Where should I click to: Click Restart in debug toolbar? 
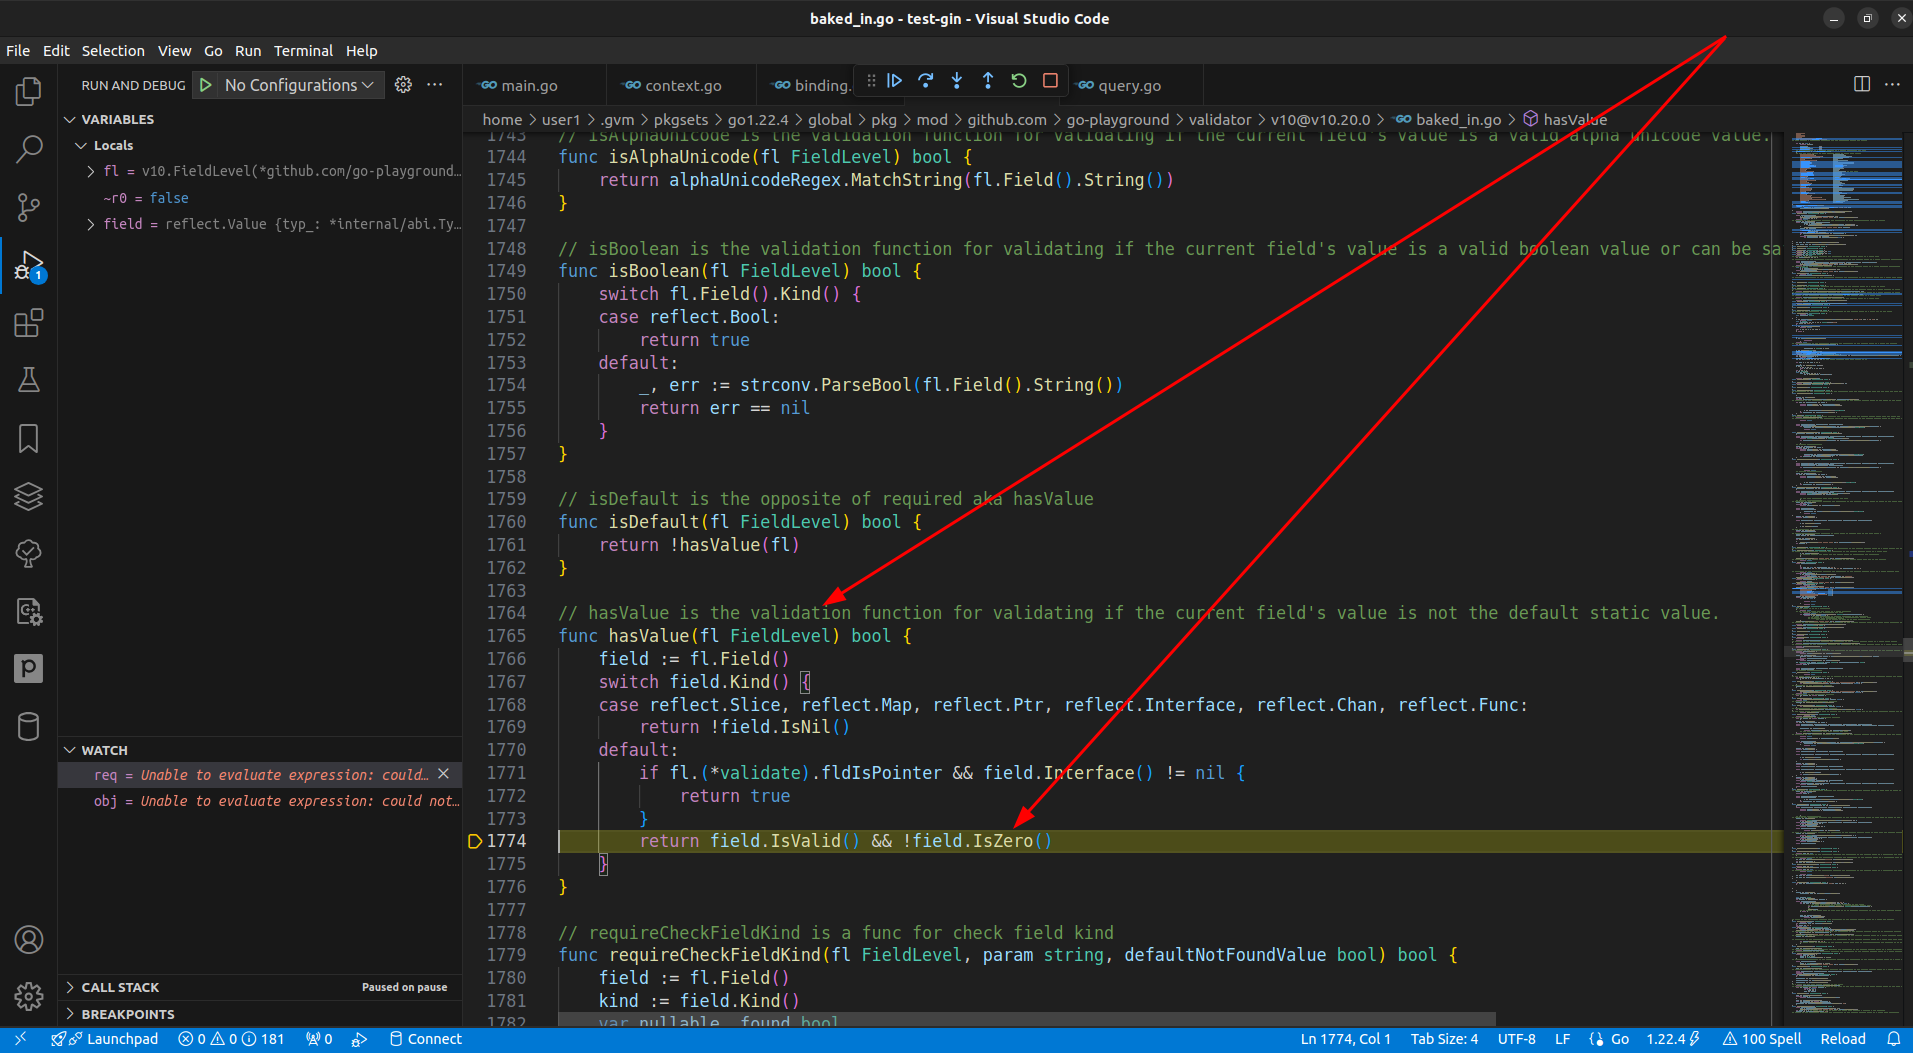coord(1019,81)
